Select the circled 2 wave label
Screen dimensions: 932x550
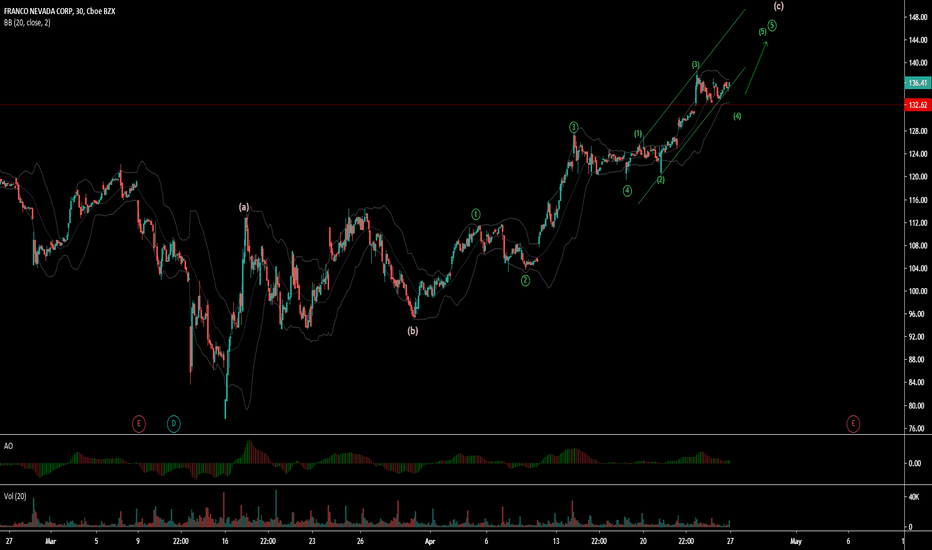point(525,280)
